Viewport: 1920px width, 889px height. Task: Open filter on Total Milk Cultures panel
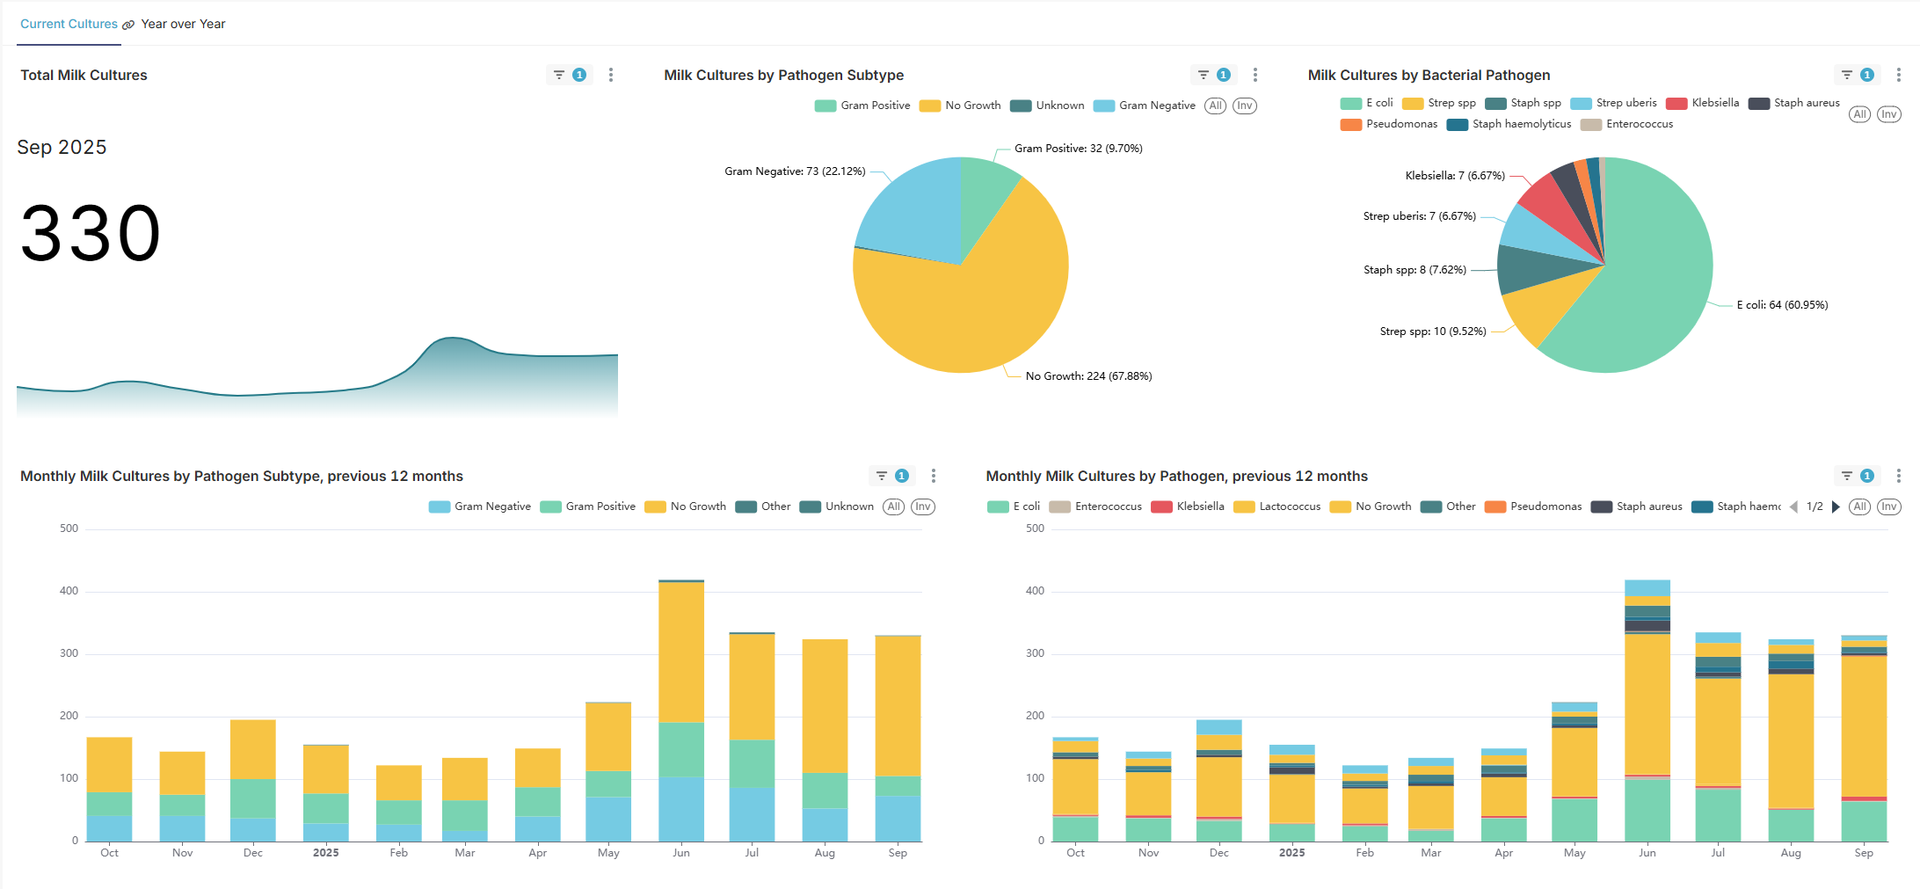(x=559, y=75)
